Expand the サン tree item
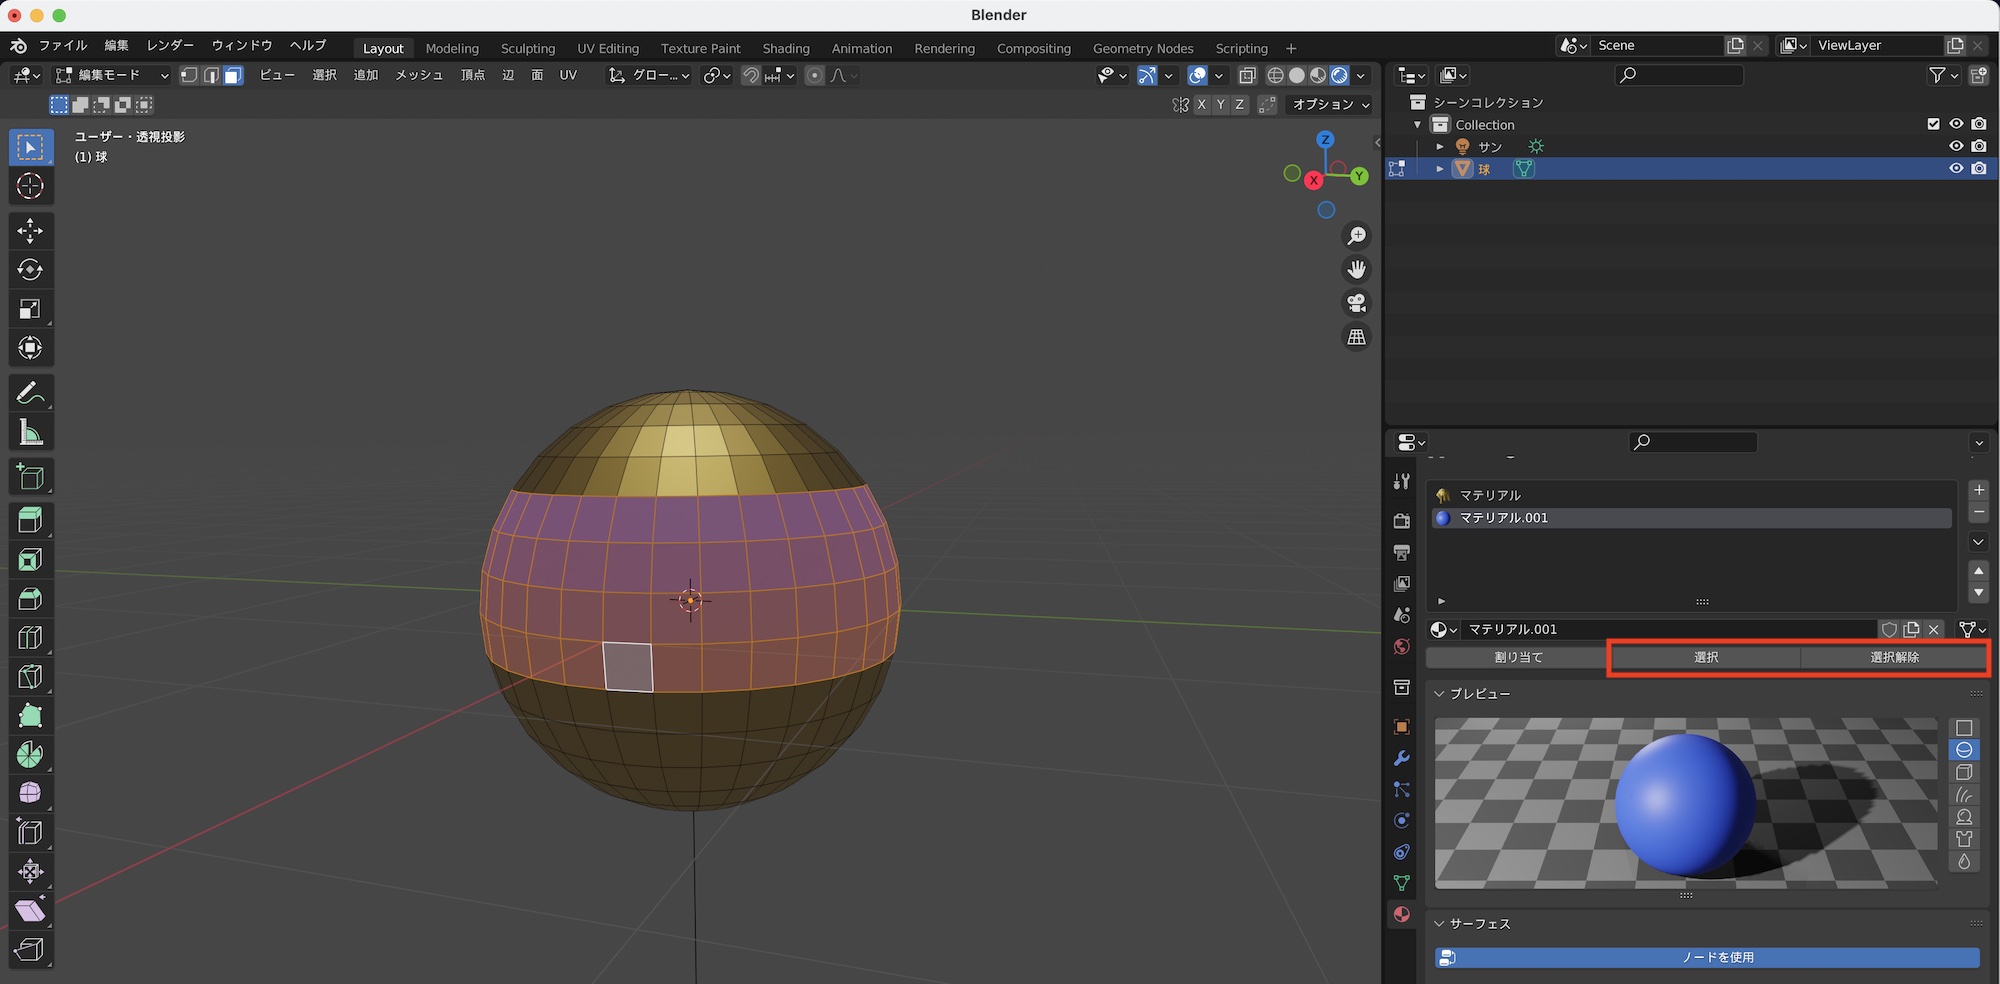 click(x=1440, y=147)
